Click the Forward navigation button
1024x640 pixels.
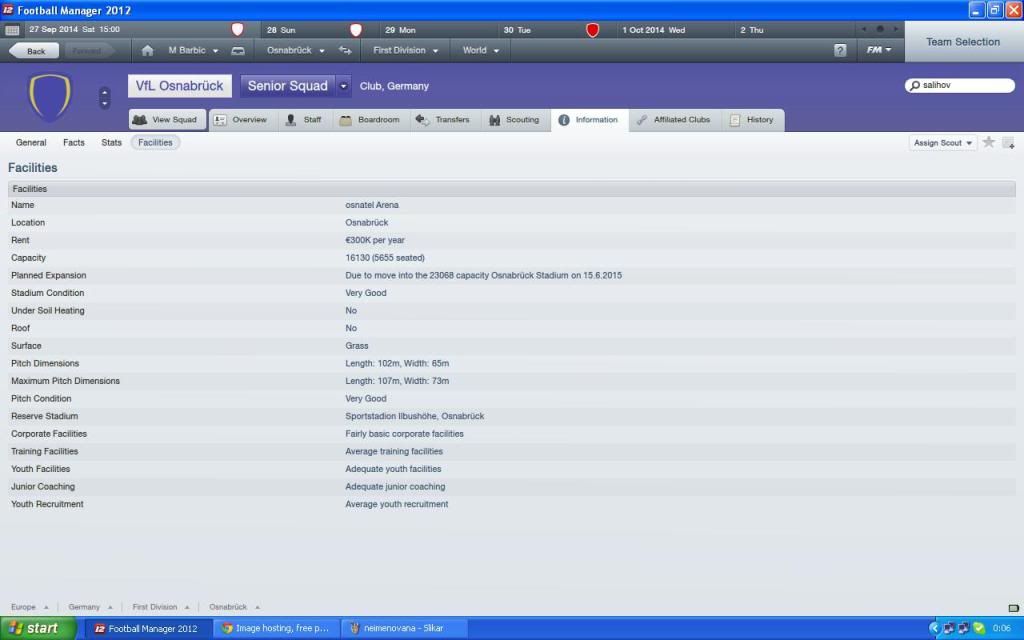tap(87, 50)
